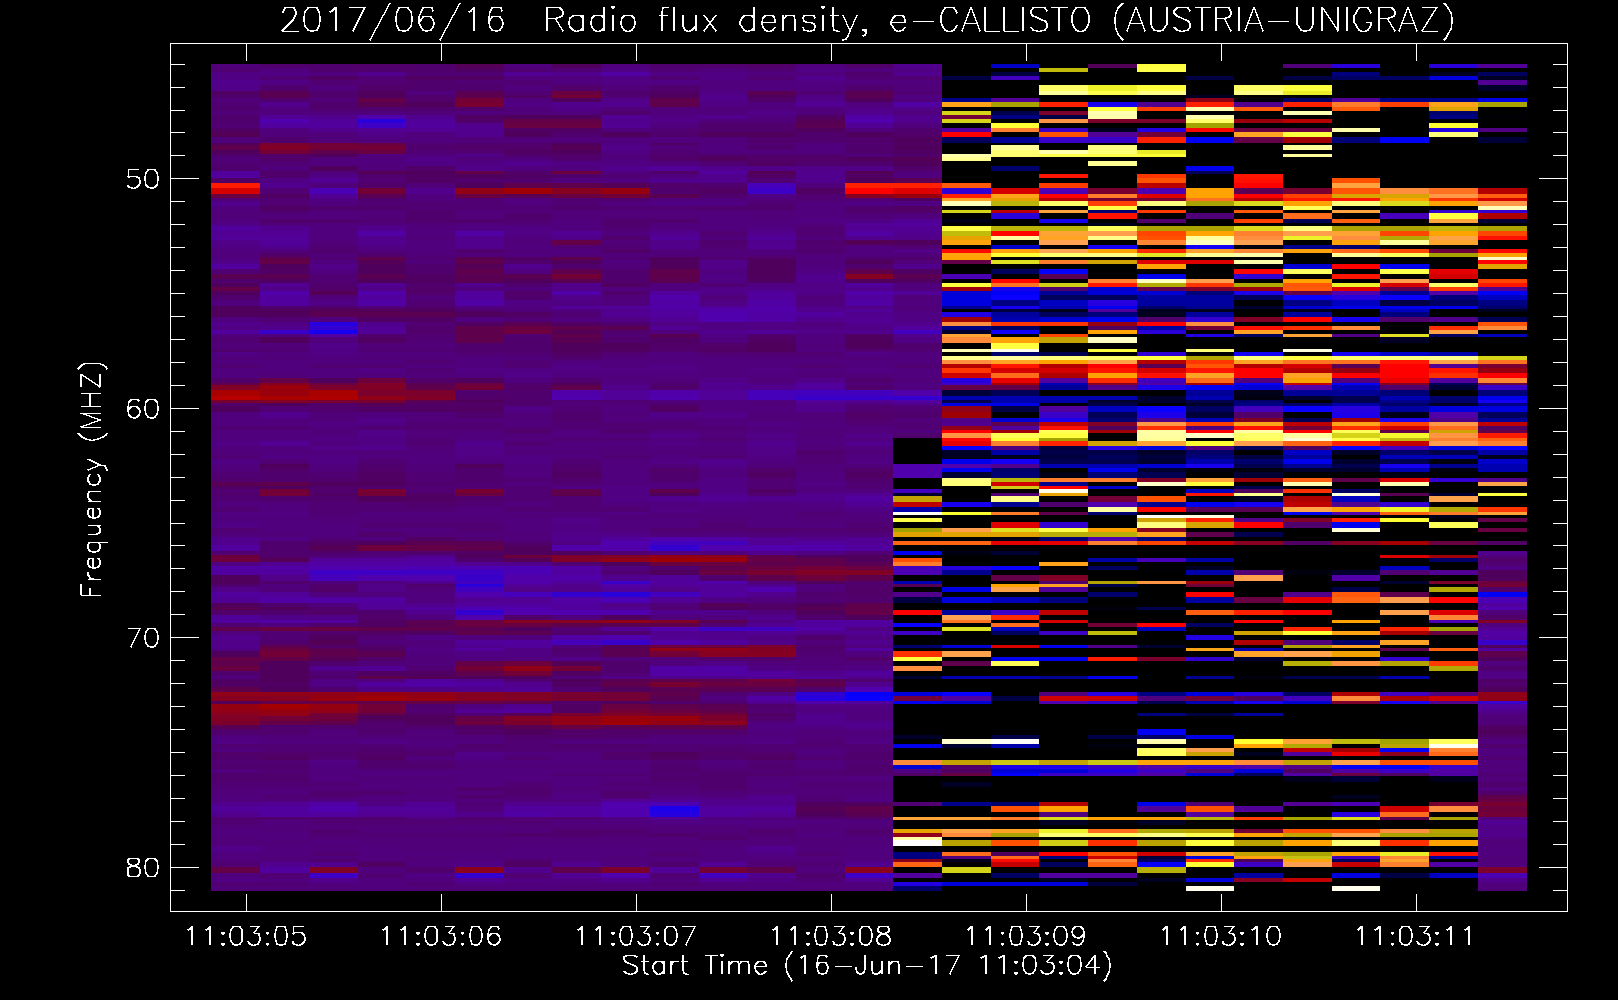Screen dimensions: 1618x1000
Task: Click the '11:03:11' time tick label
Action: pyautogui.click(x=1416, y=937)
